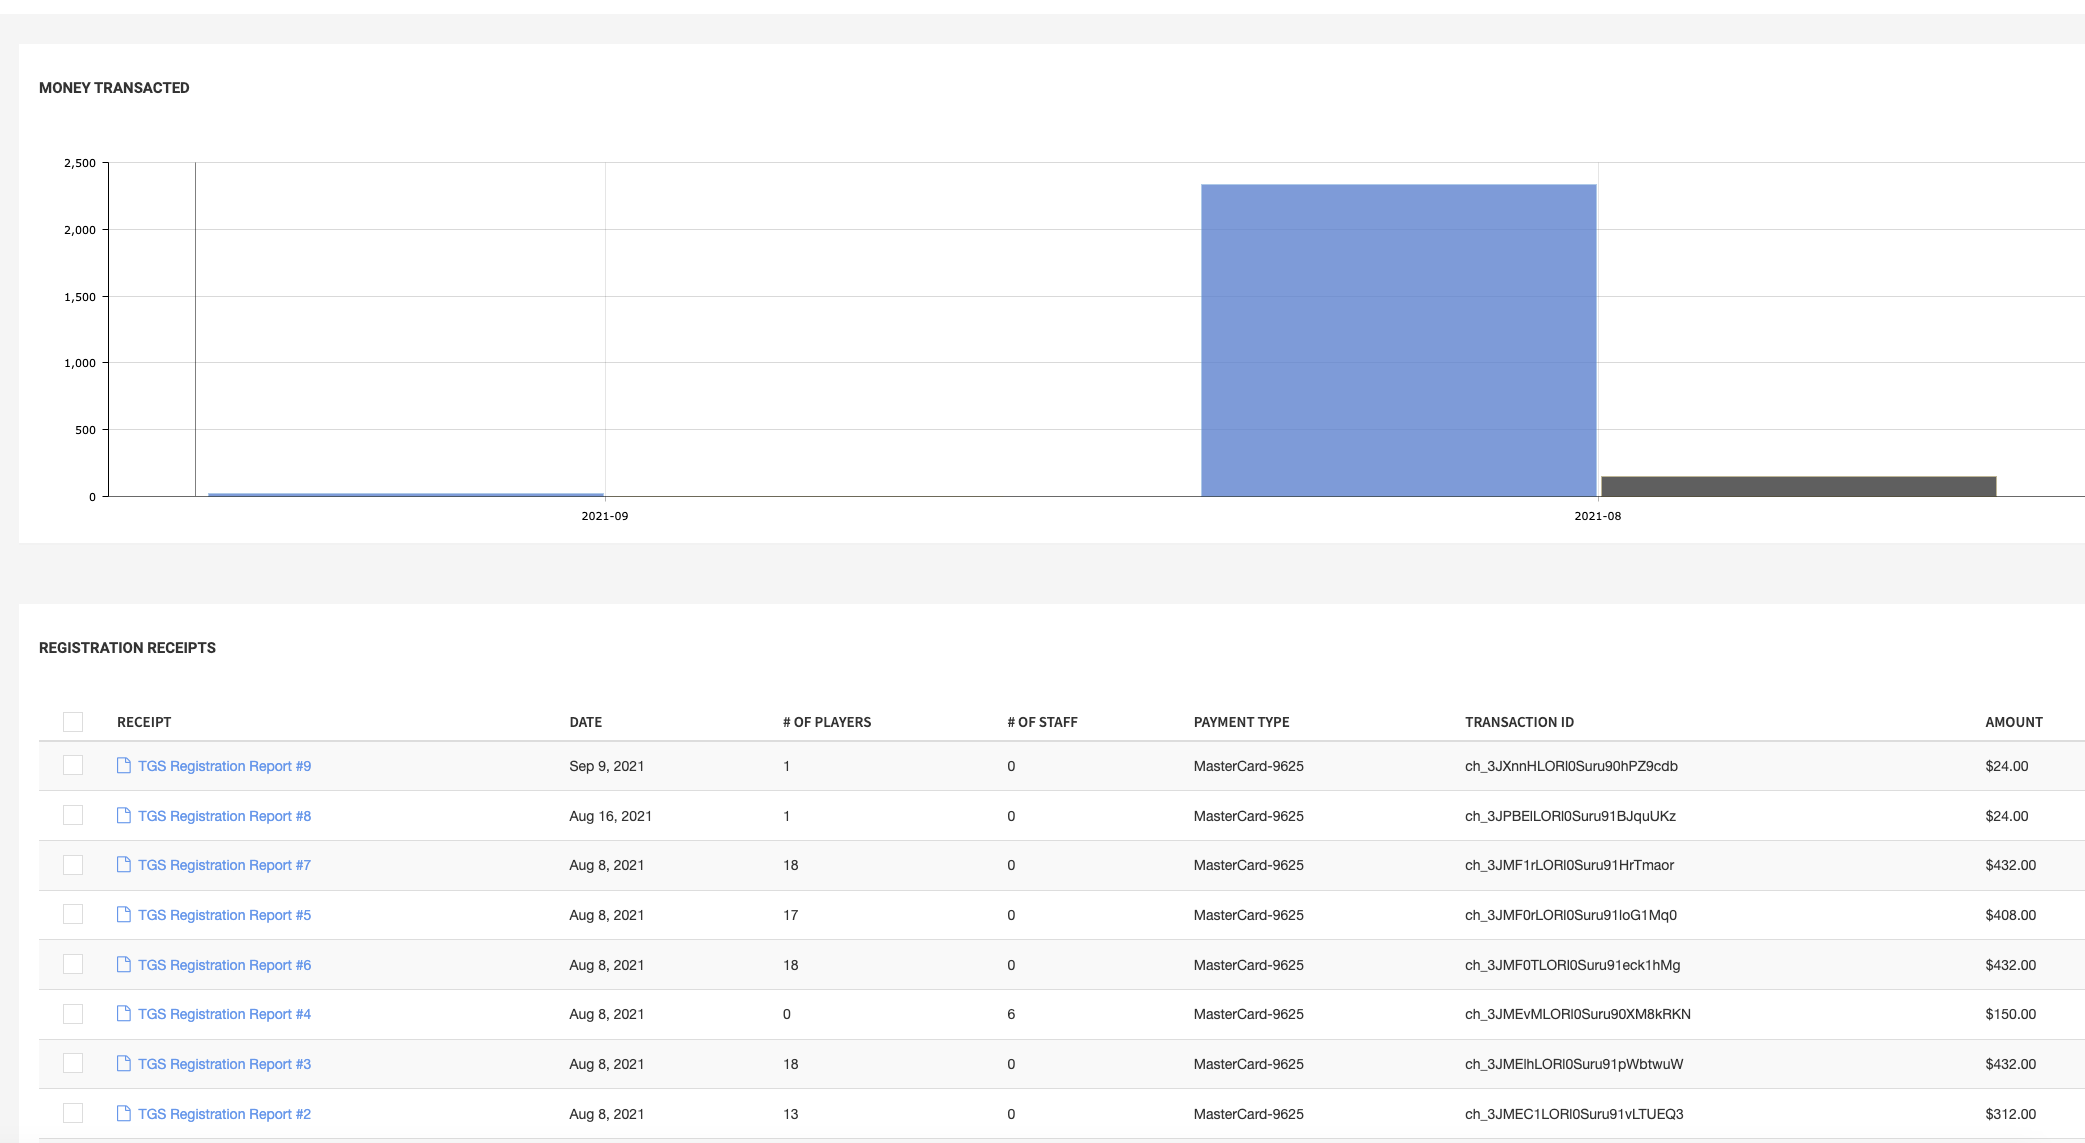2085x1143 pixels.
Task: Open TGS Registration Report #2 link
Action: (x=224, y=1114)
